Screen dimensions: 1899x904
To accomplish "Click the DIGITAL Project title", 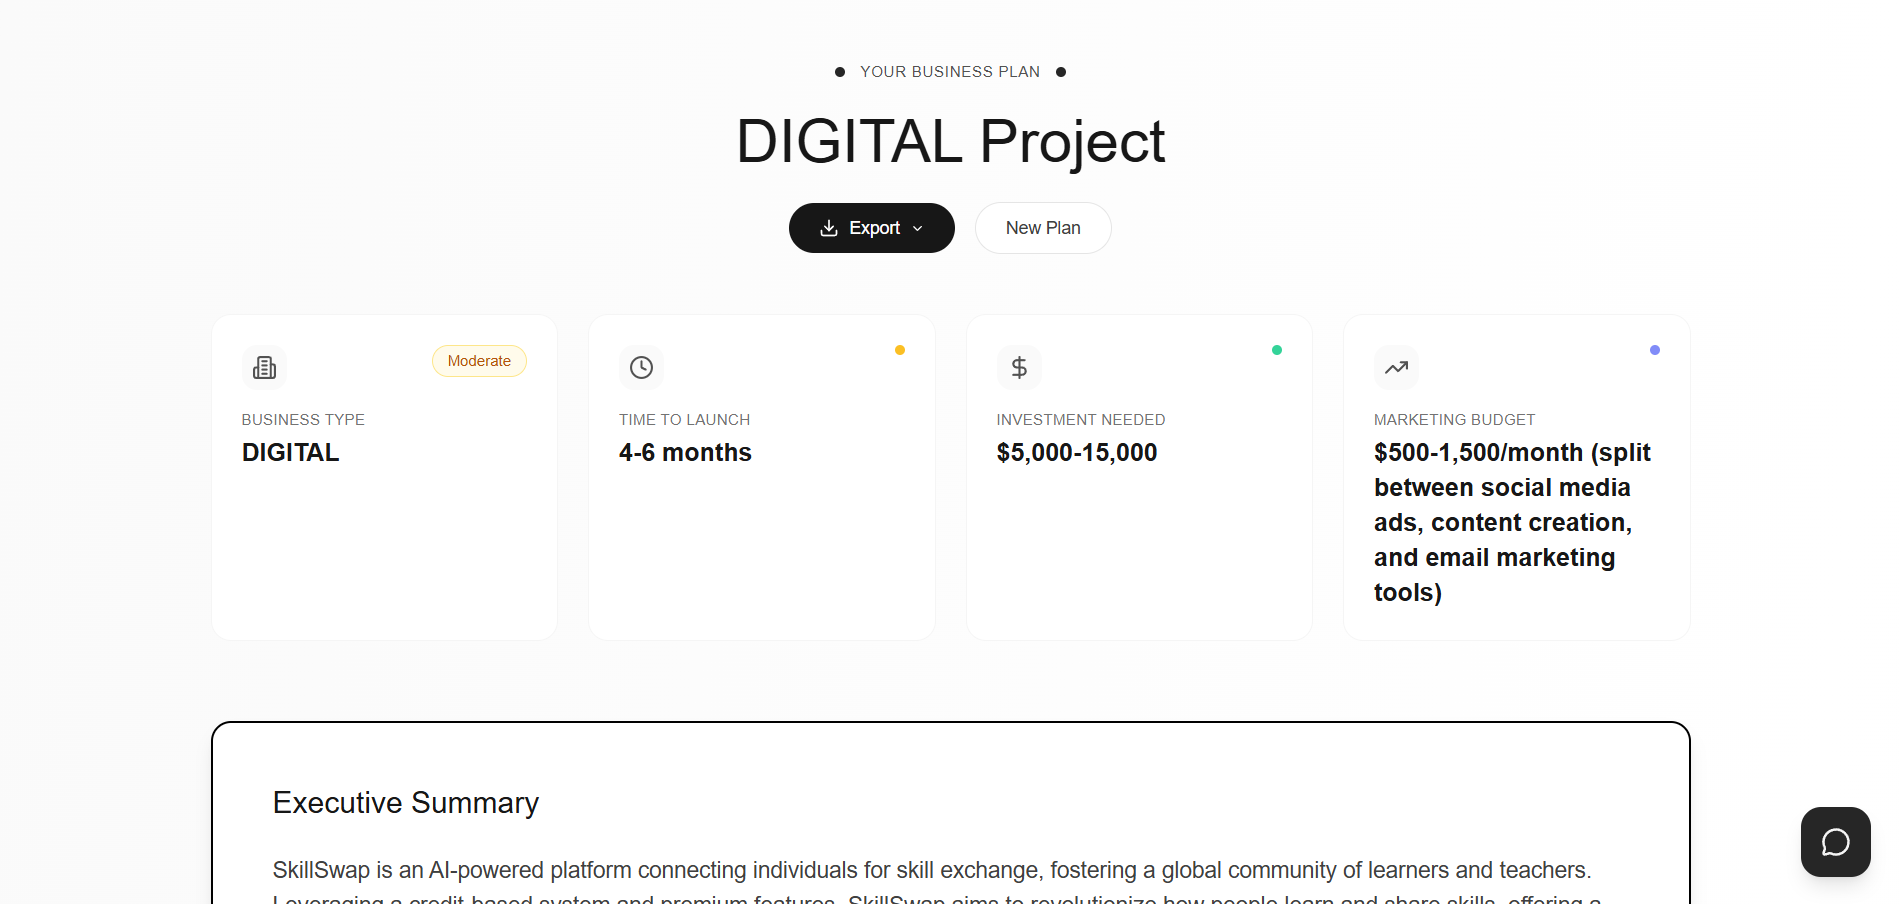I will (x=950, y=141).
